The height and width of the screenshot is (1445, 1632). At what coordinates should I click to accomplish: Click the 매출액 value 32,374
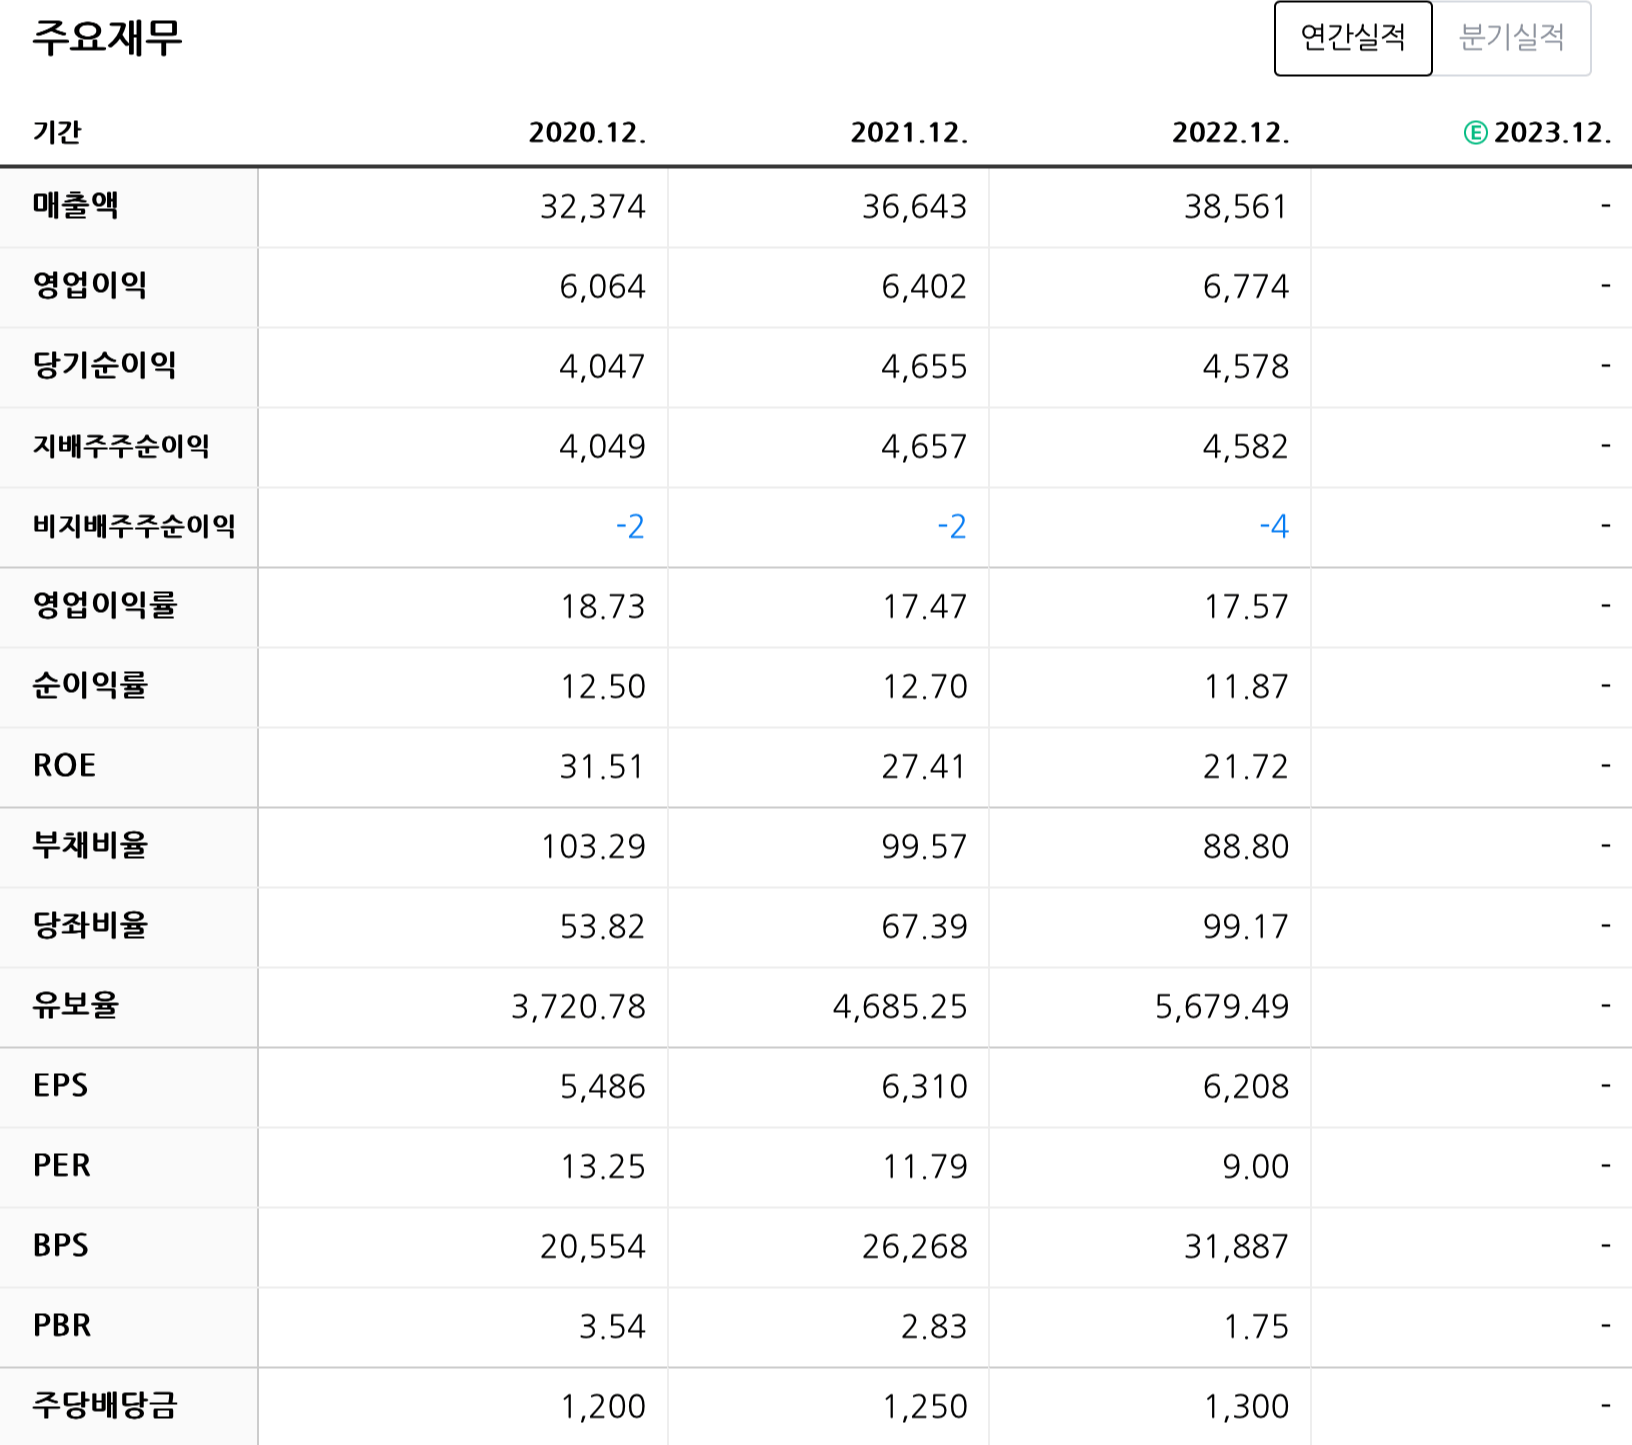[593, 207]
